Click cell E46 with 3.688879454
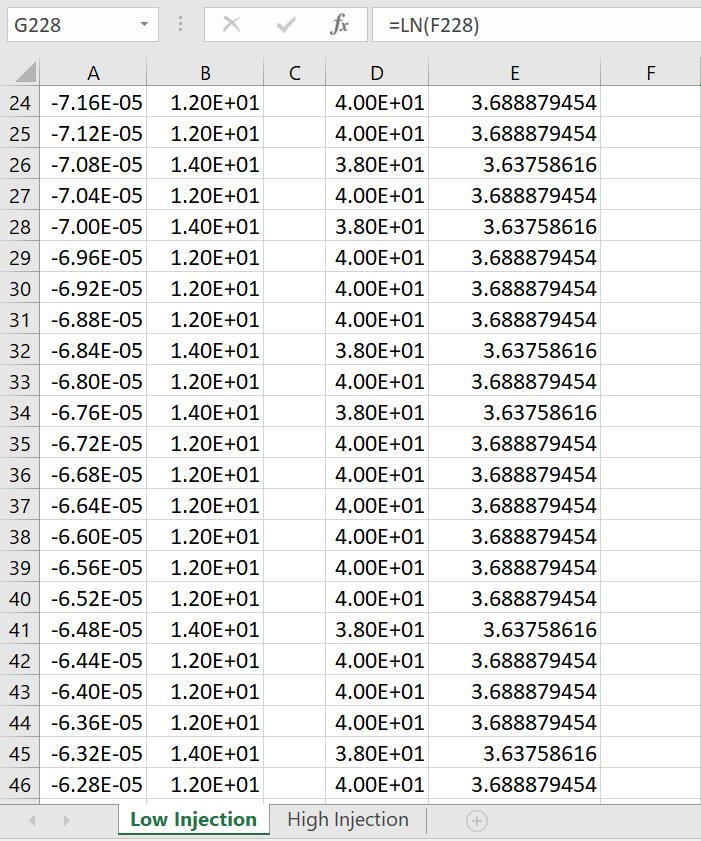The height and width of the screenshot is (841, 701). tap(514, 785)
